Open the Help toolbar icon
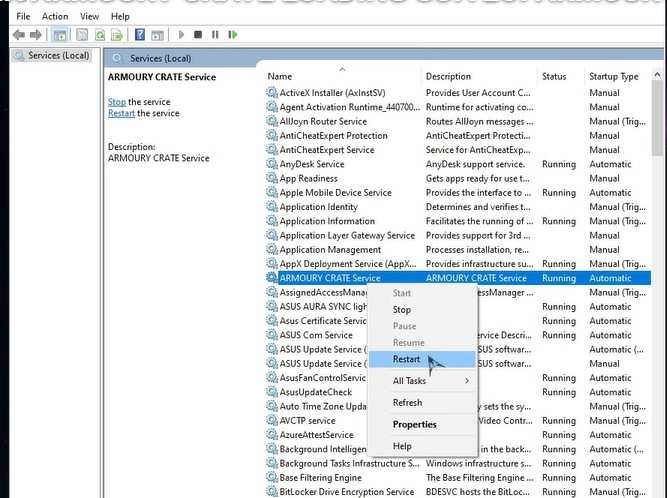Viewport: 667px width, 498px height. pos(140,34)
